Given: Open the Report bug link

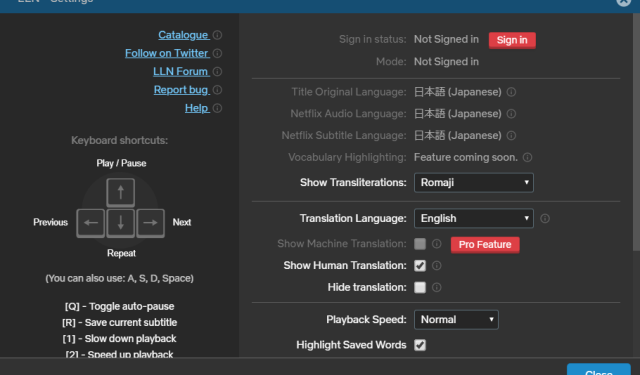Looking at the screenshot, I should (181, 90).
